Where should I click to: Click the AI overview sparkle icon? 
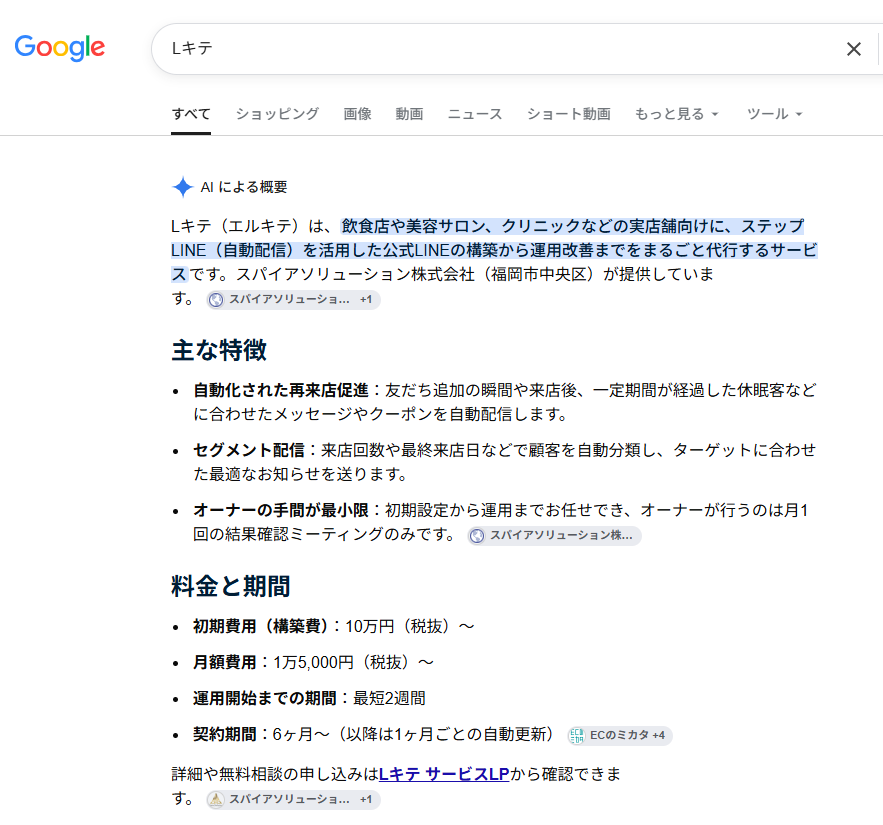pos(182,187)
